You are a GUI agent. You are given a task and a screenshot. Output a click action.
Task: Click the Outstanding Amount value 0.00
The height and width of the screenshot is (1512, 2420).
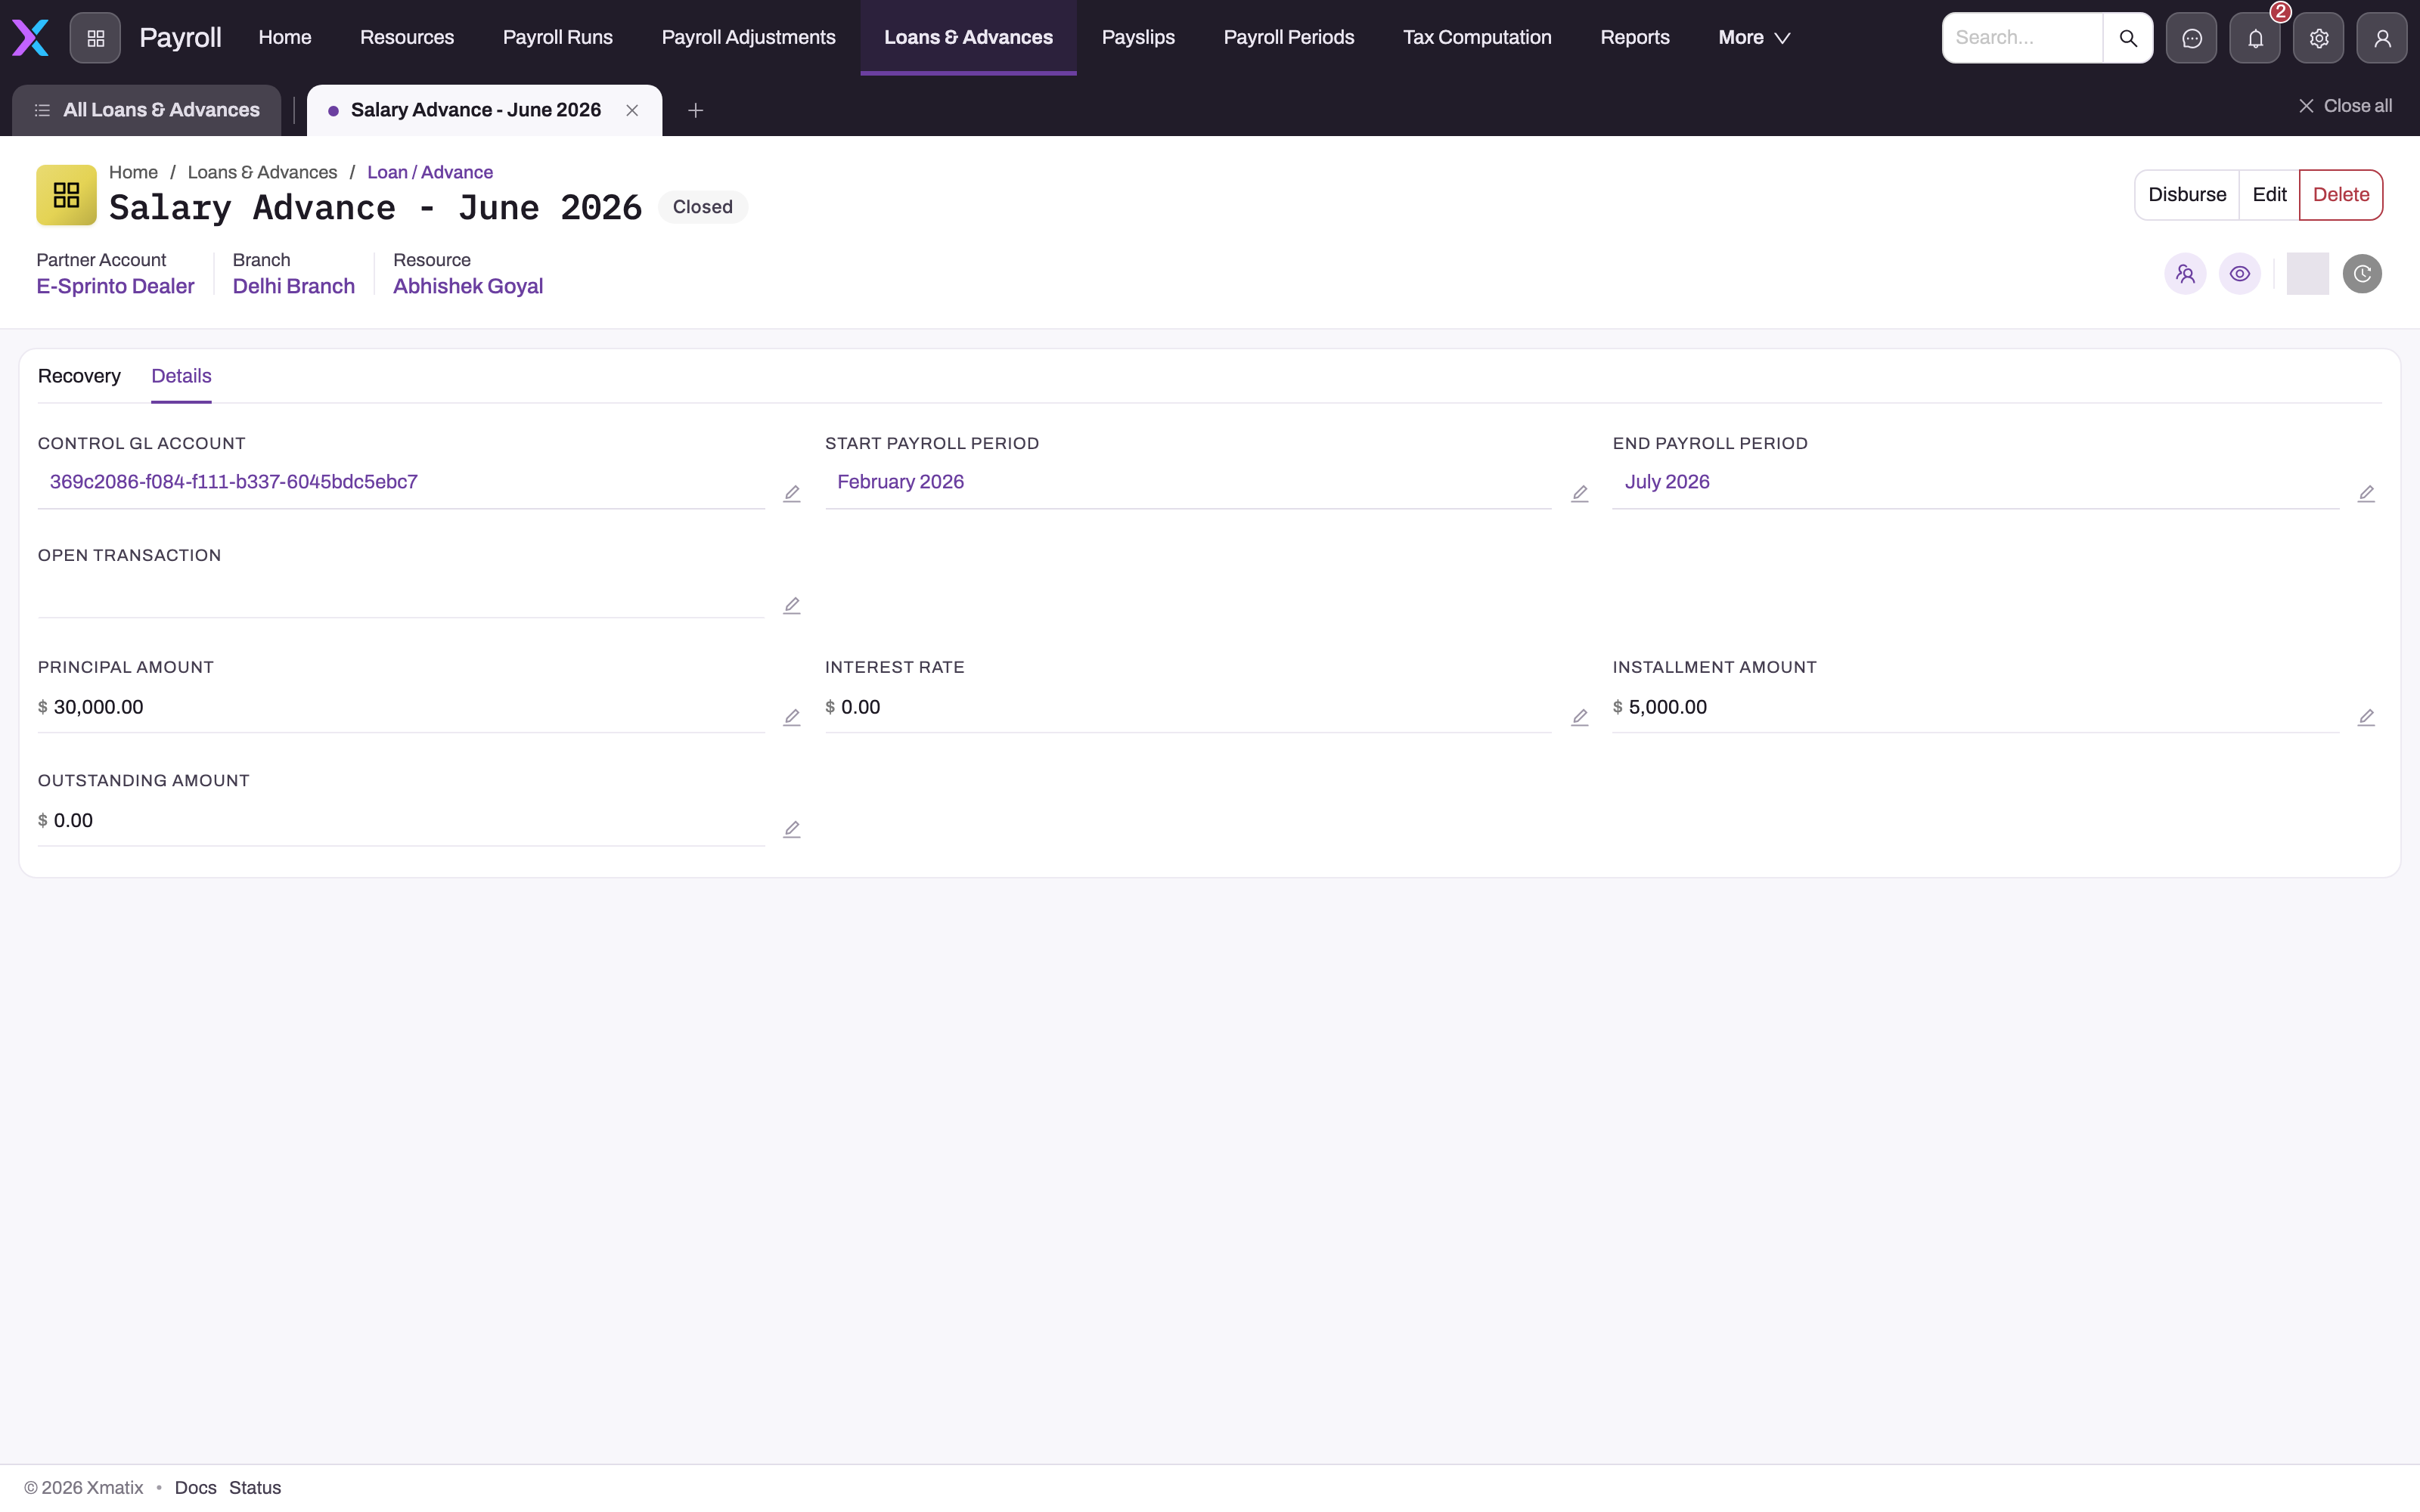pos(73,821)
